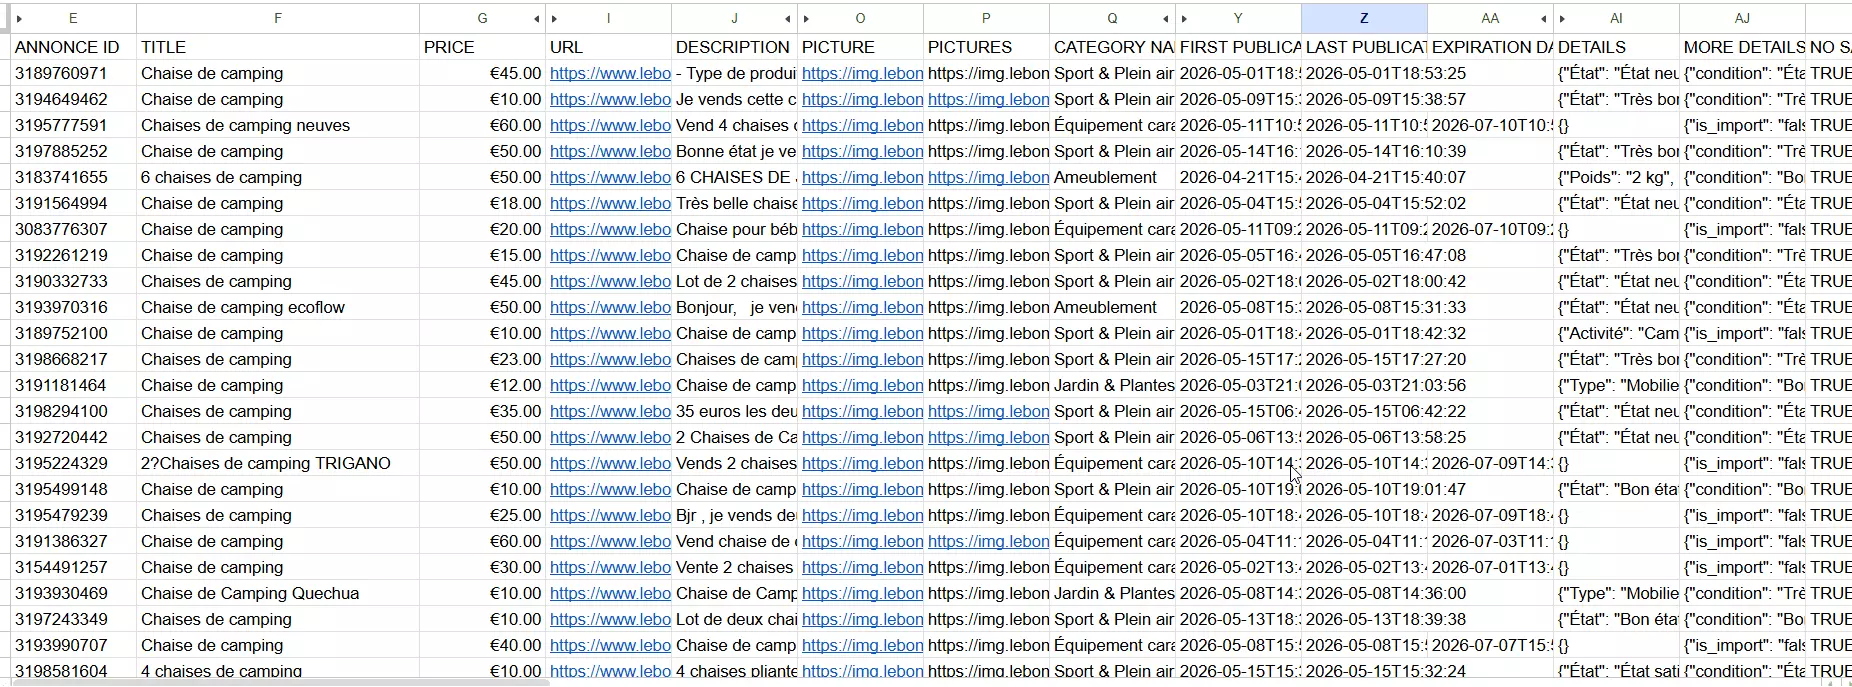The height and width of the screenshot is (687, 1852).
Task: Click the EXPIRATION DATE header cell
Action: point(1490,47)
